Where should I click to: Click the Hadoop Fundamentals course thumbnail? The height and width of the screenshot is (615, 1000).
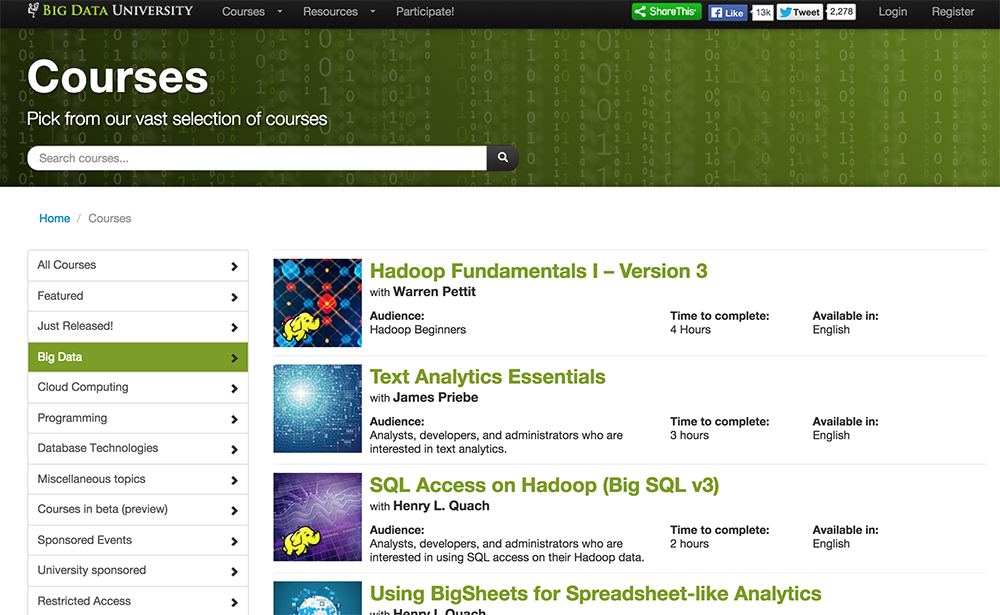[318, 302]
